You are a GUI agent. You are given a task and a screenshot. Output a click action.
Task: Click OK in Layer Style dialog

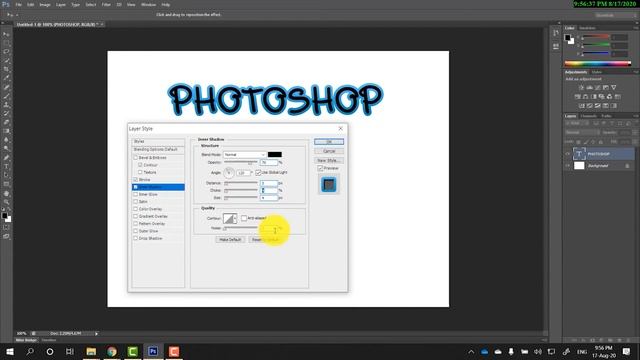pyautogui.click(x=329, y=142)
